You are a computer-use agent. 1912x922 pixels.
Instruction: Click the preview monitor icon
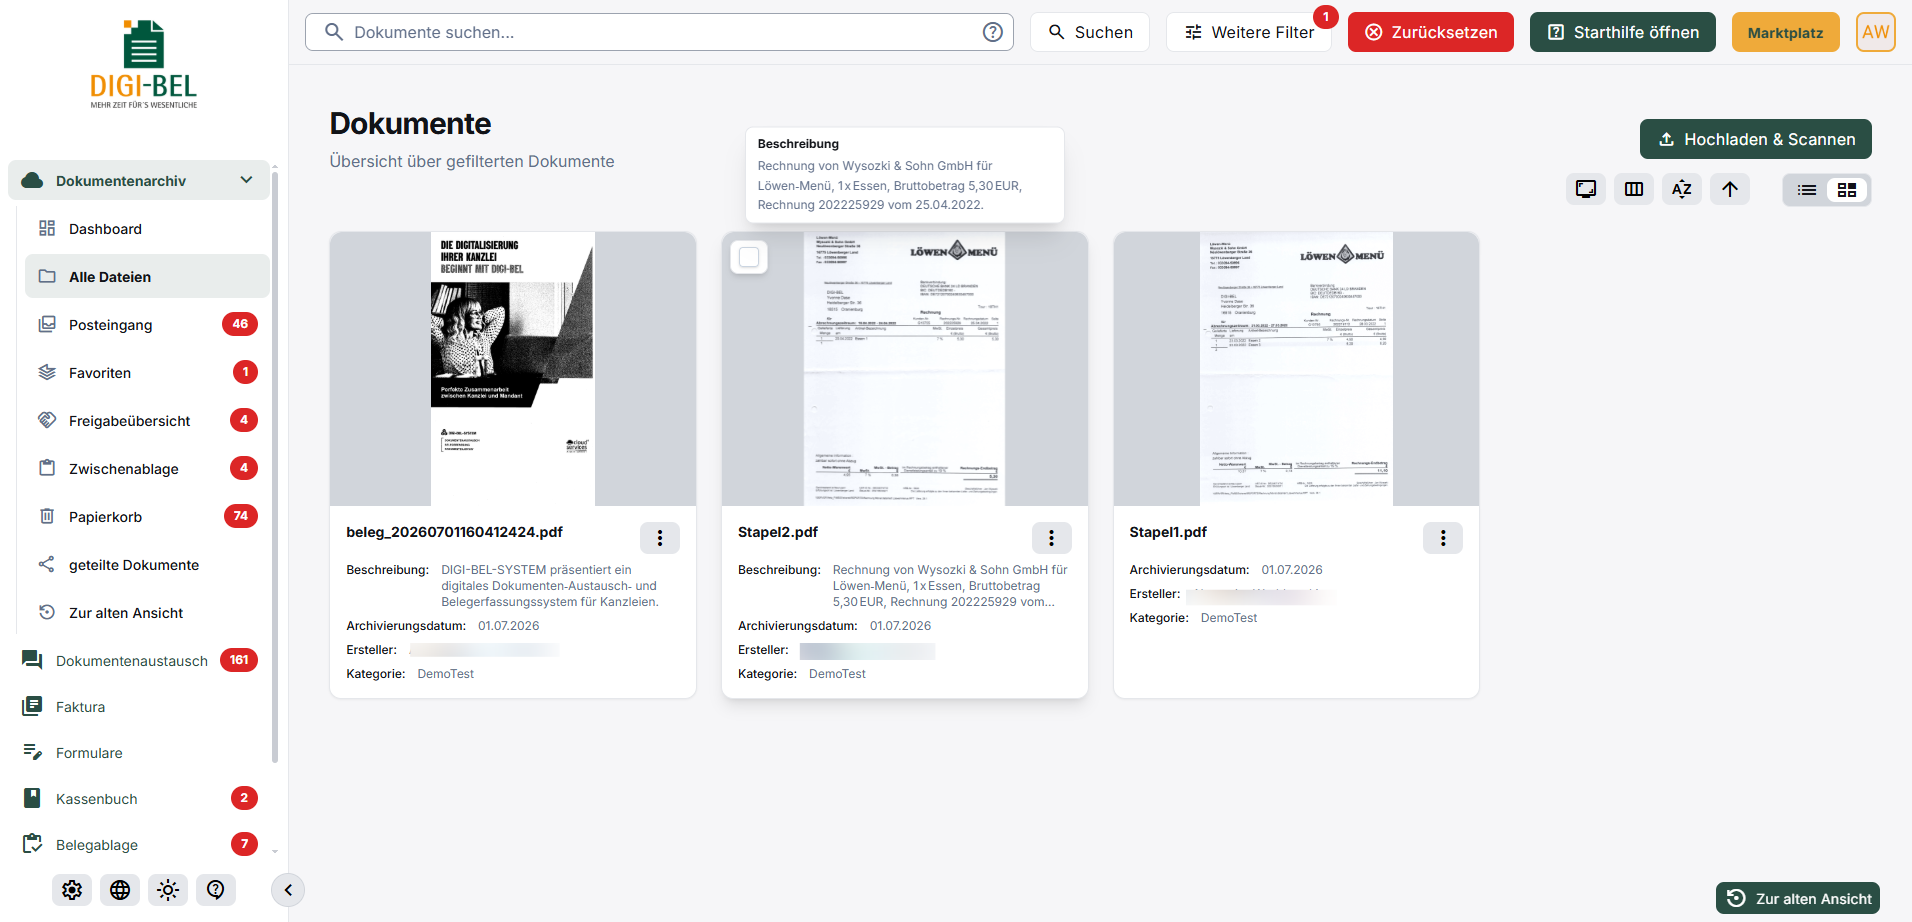[1586, 189]
